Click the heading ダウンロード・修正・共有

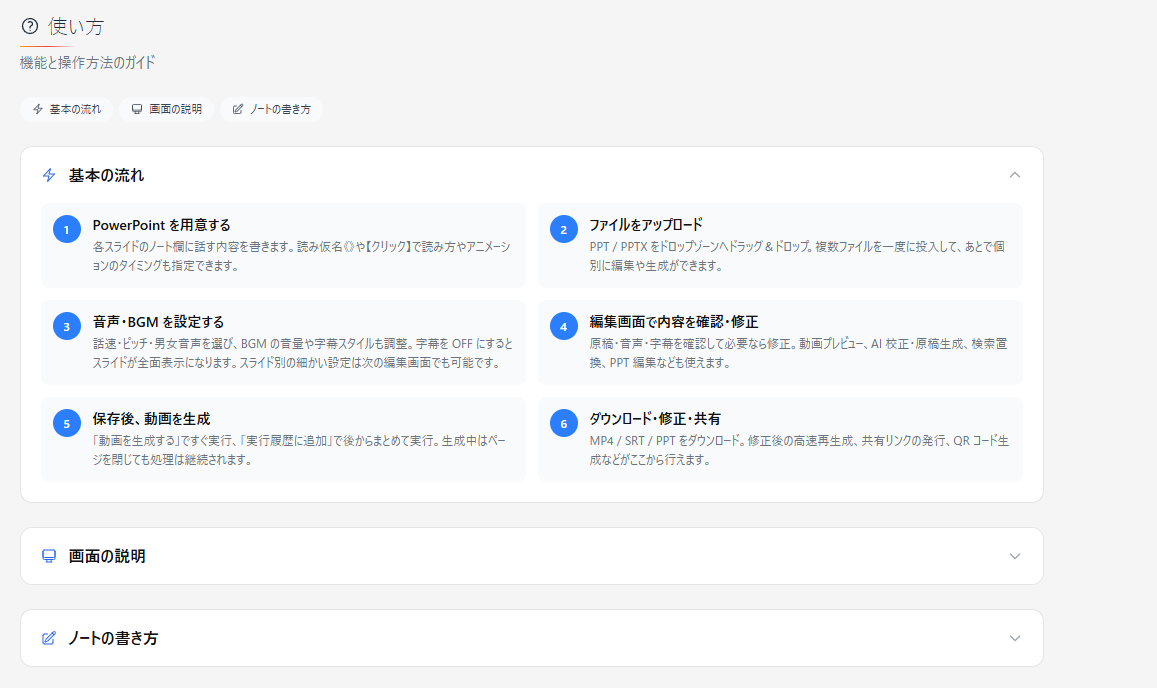click(655, 419)
